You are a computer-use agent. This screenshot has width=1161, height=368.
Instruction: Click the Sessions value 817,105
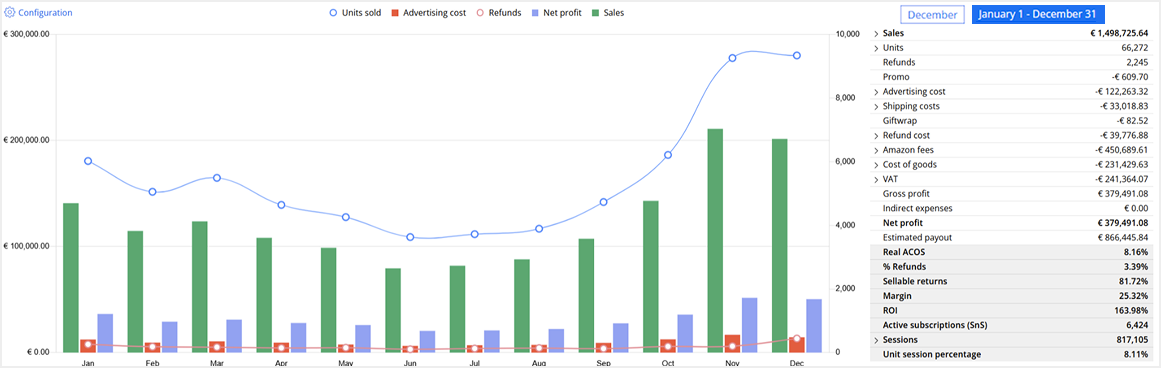(x=1132, y=340)
